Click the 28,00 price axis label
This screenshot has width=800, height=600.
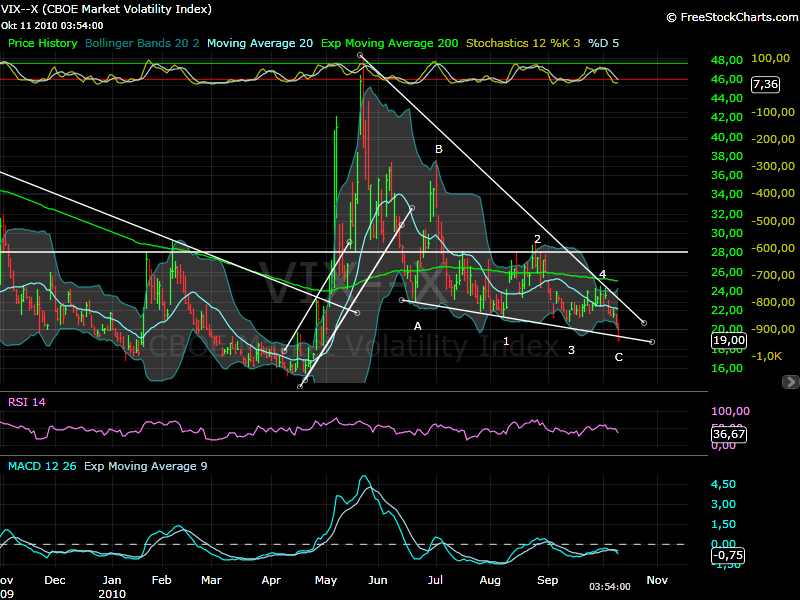[727, 252]
